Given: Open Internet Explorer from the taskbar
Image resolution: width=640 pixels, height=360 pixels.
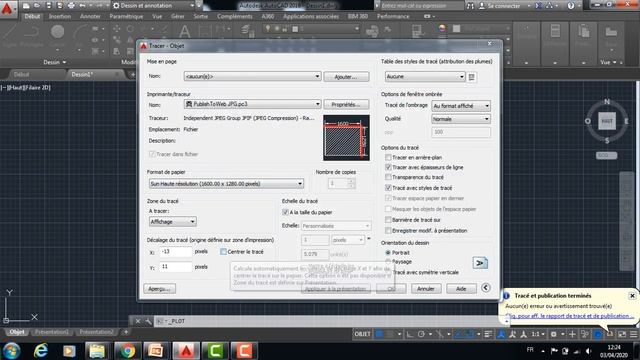Looking at the screenshot, I should coord(41,351).
